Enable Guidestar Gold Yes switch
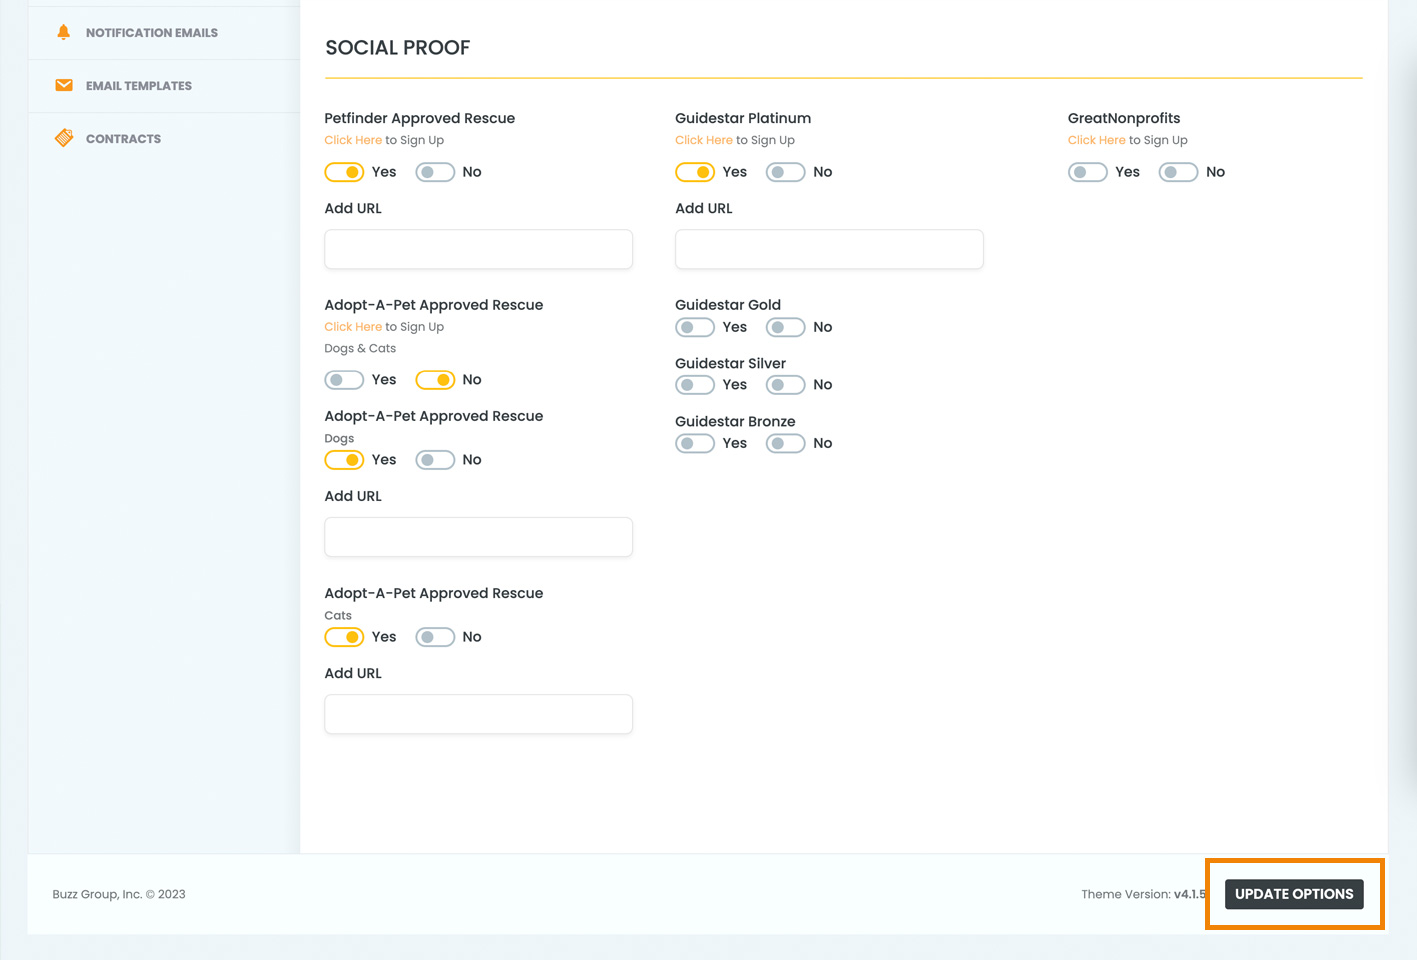Viewport: 1417px width, 960px height. point(695,327)
